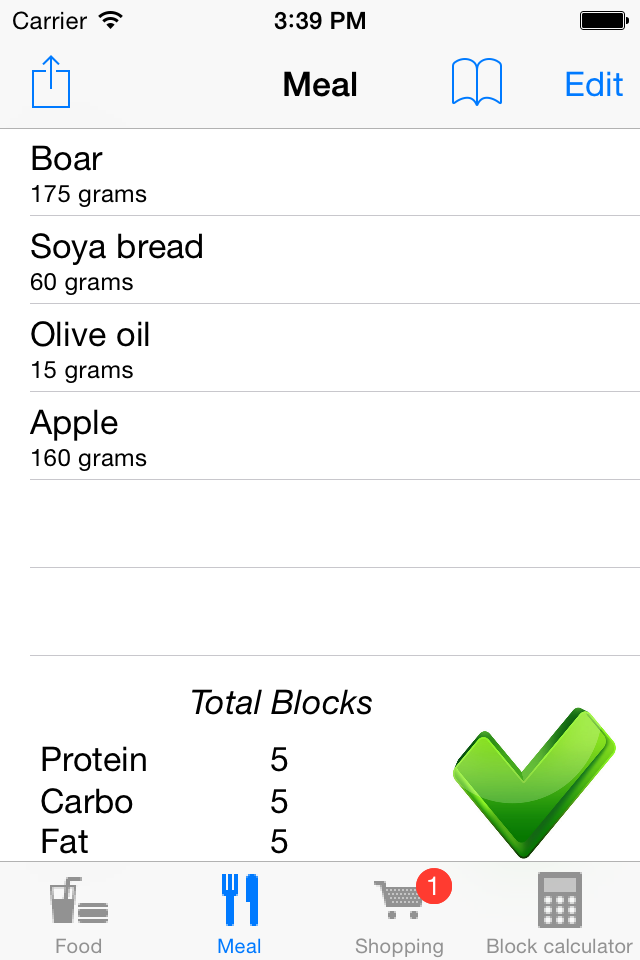Viewport: 640px width, 960px height.
Task: Open the Olive oil entry
Action: tap(320, 348)
